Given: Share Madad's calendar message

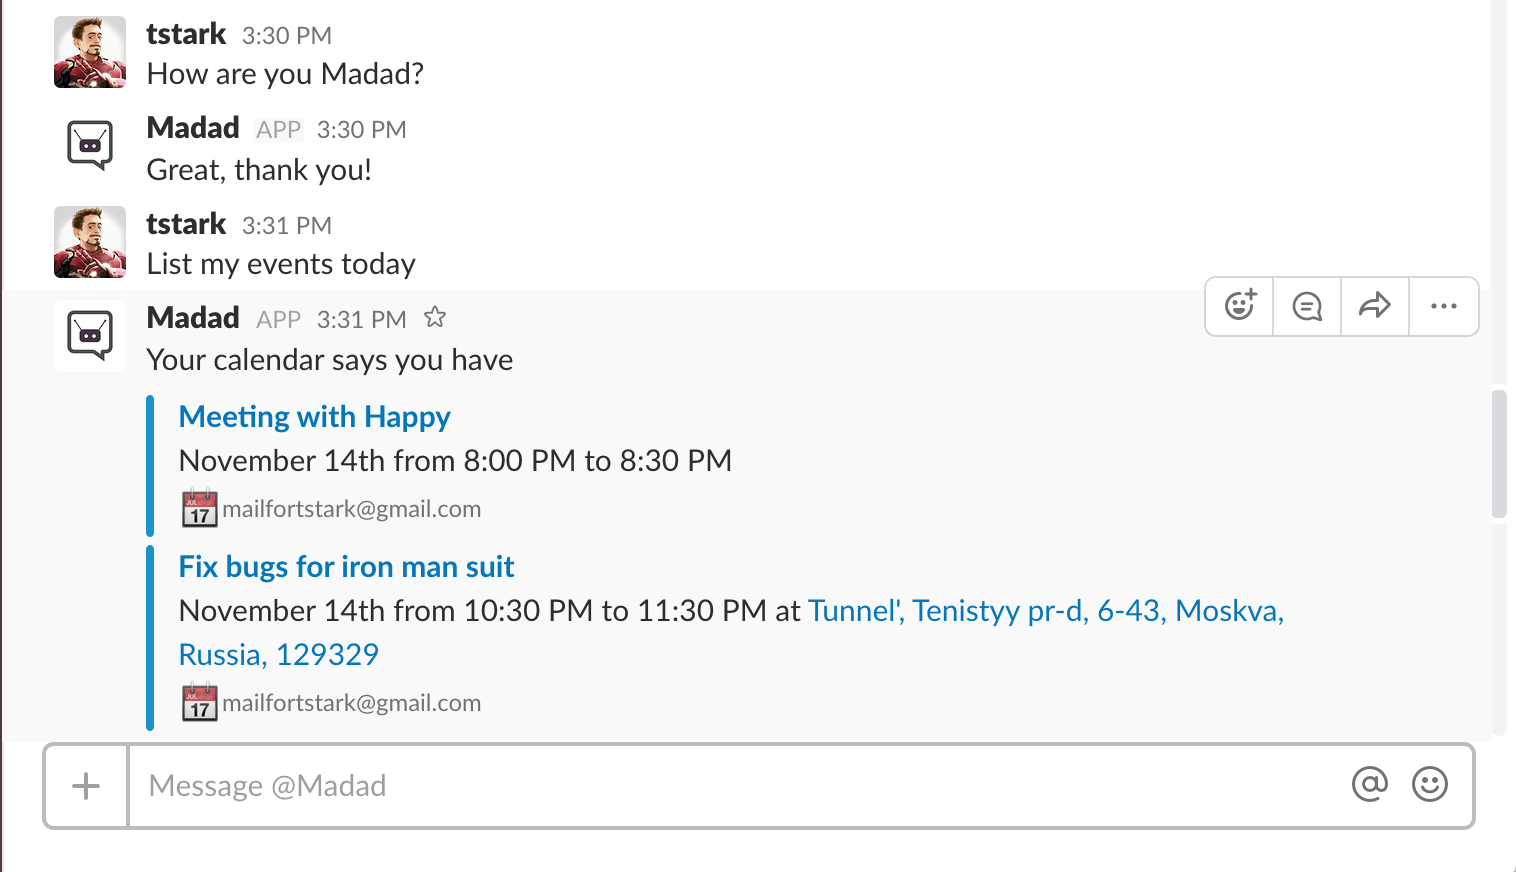Looking at the screenshot, I should pyautogui.click(x=1375, y=306).
